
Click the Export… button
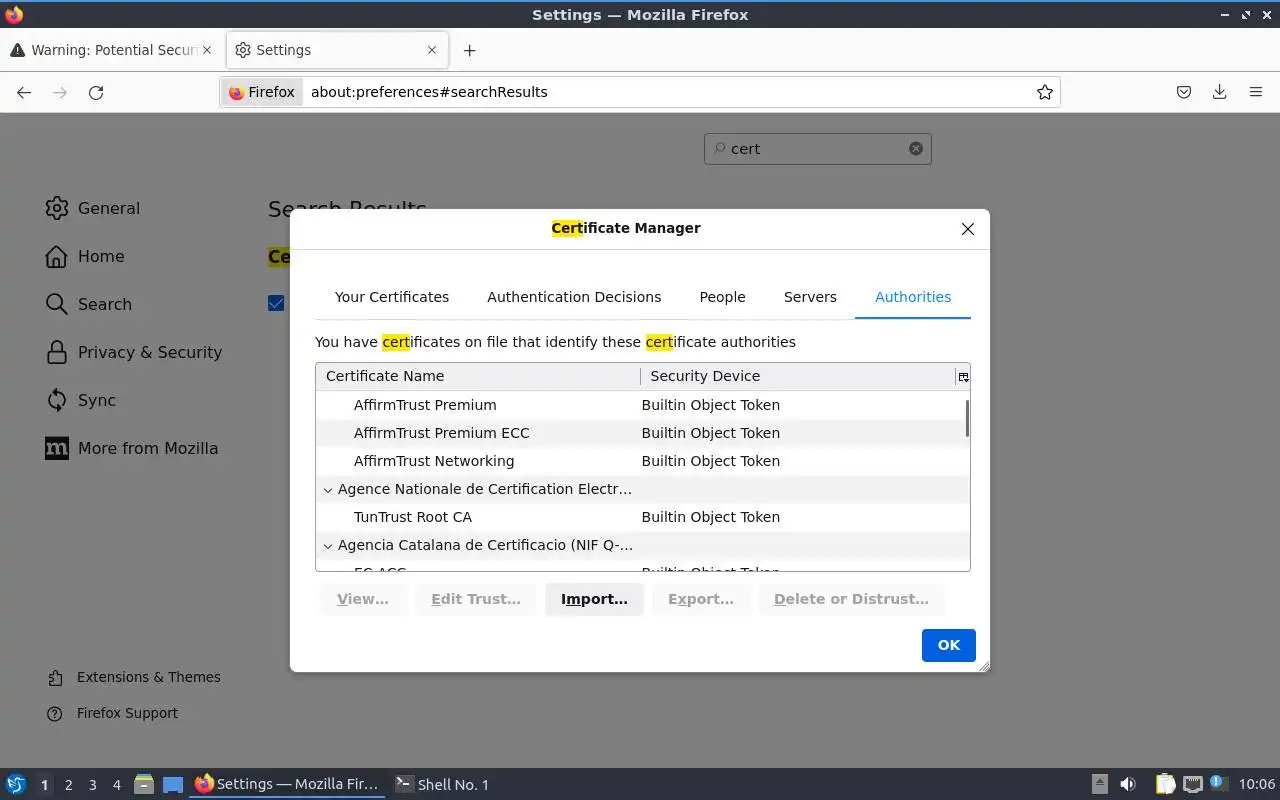coord(700,599)
